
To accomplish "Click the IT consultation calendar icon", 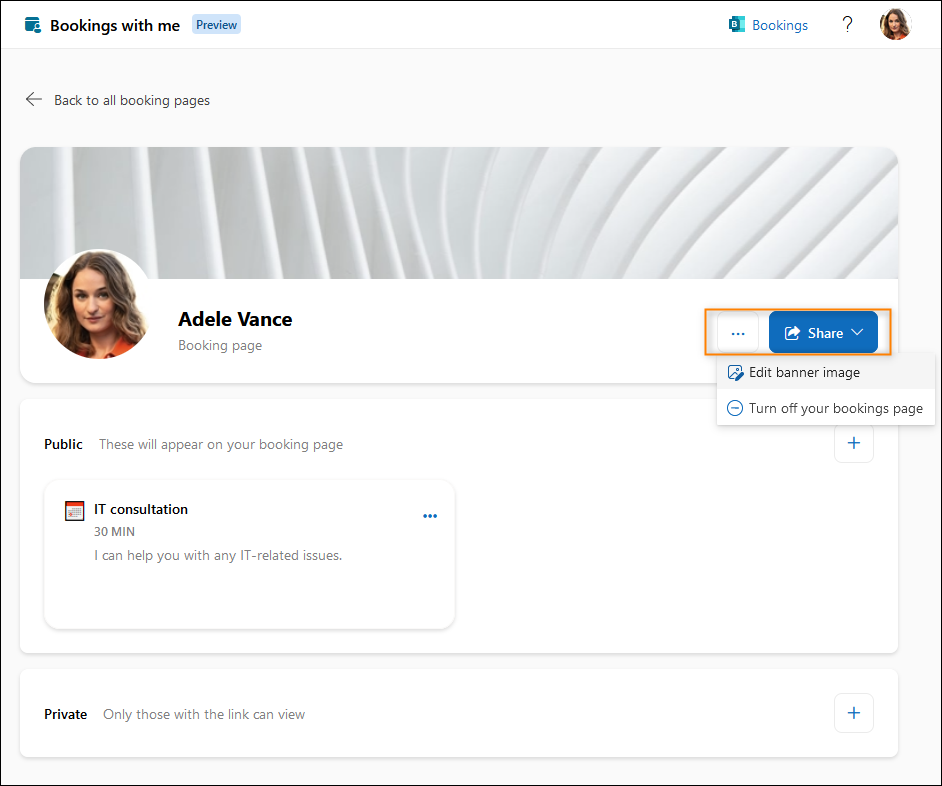I will 74,511.
